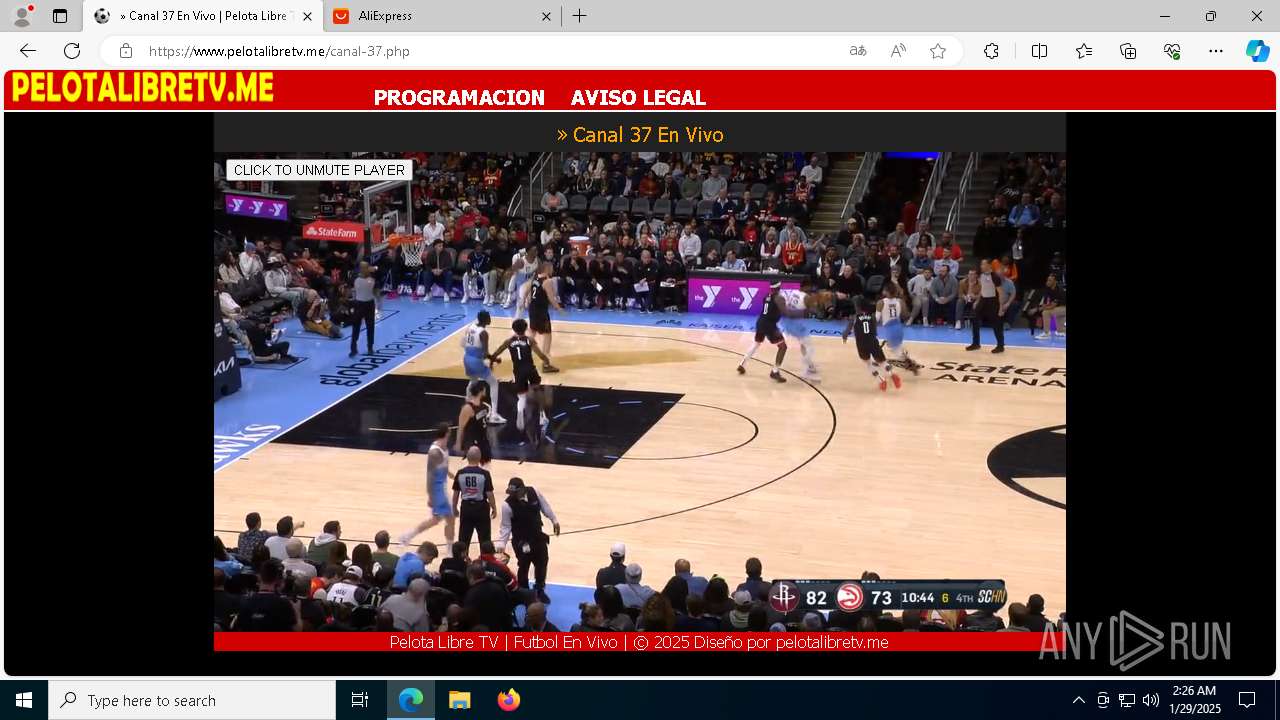Toggle Split screen view
Image resolution: width=1280 pixels, height=720 pixels.
click(x=1039, y=51)
